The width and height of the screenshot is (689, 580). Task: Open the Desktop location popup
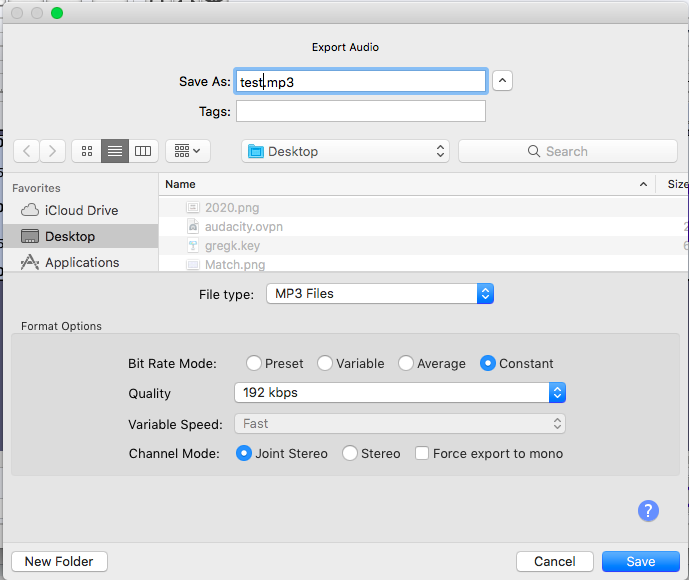pyautogui.click(x=345, y=151)
